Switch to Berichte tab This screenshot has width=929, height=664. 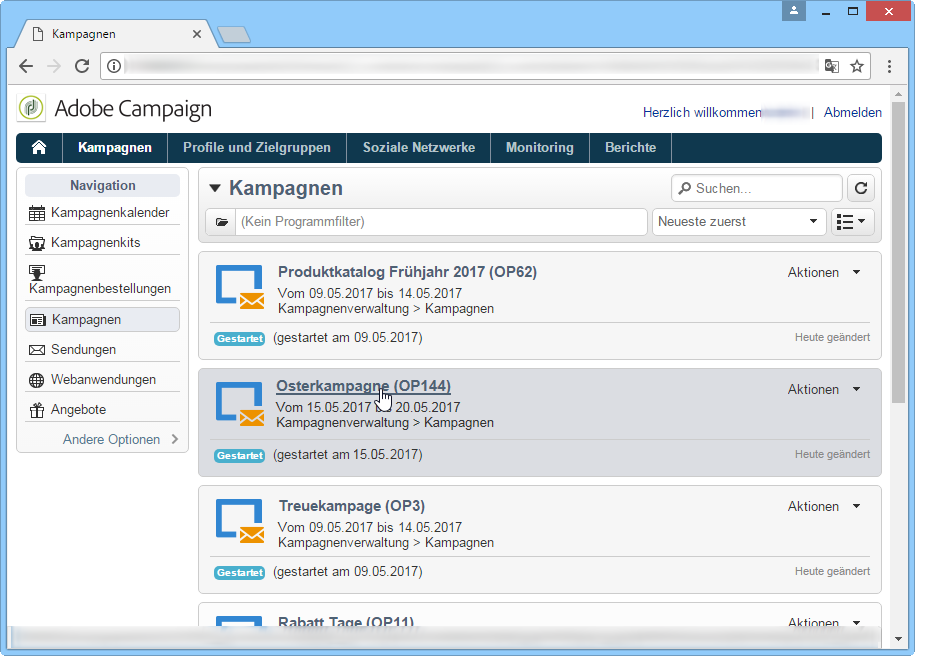click(x=630, y=147)
